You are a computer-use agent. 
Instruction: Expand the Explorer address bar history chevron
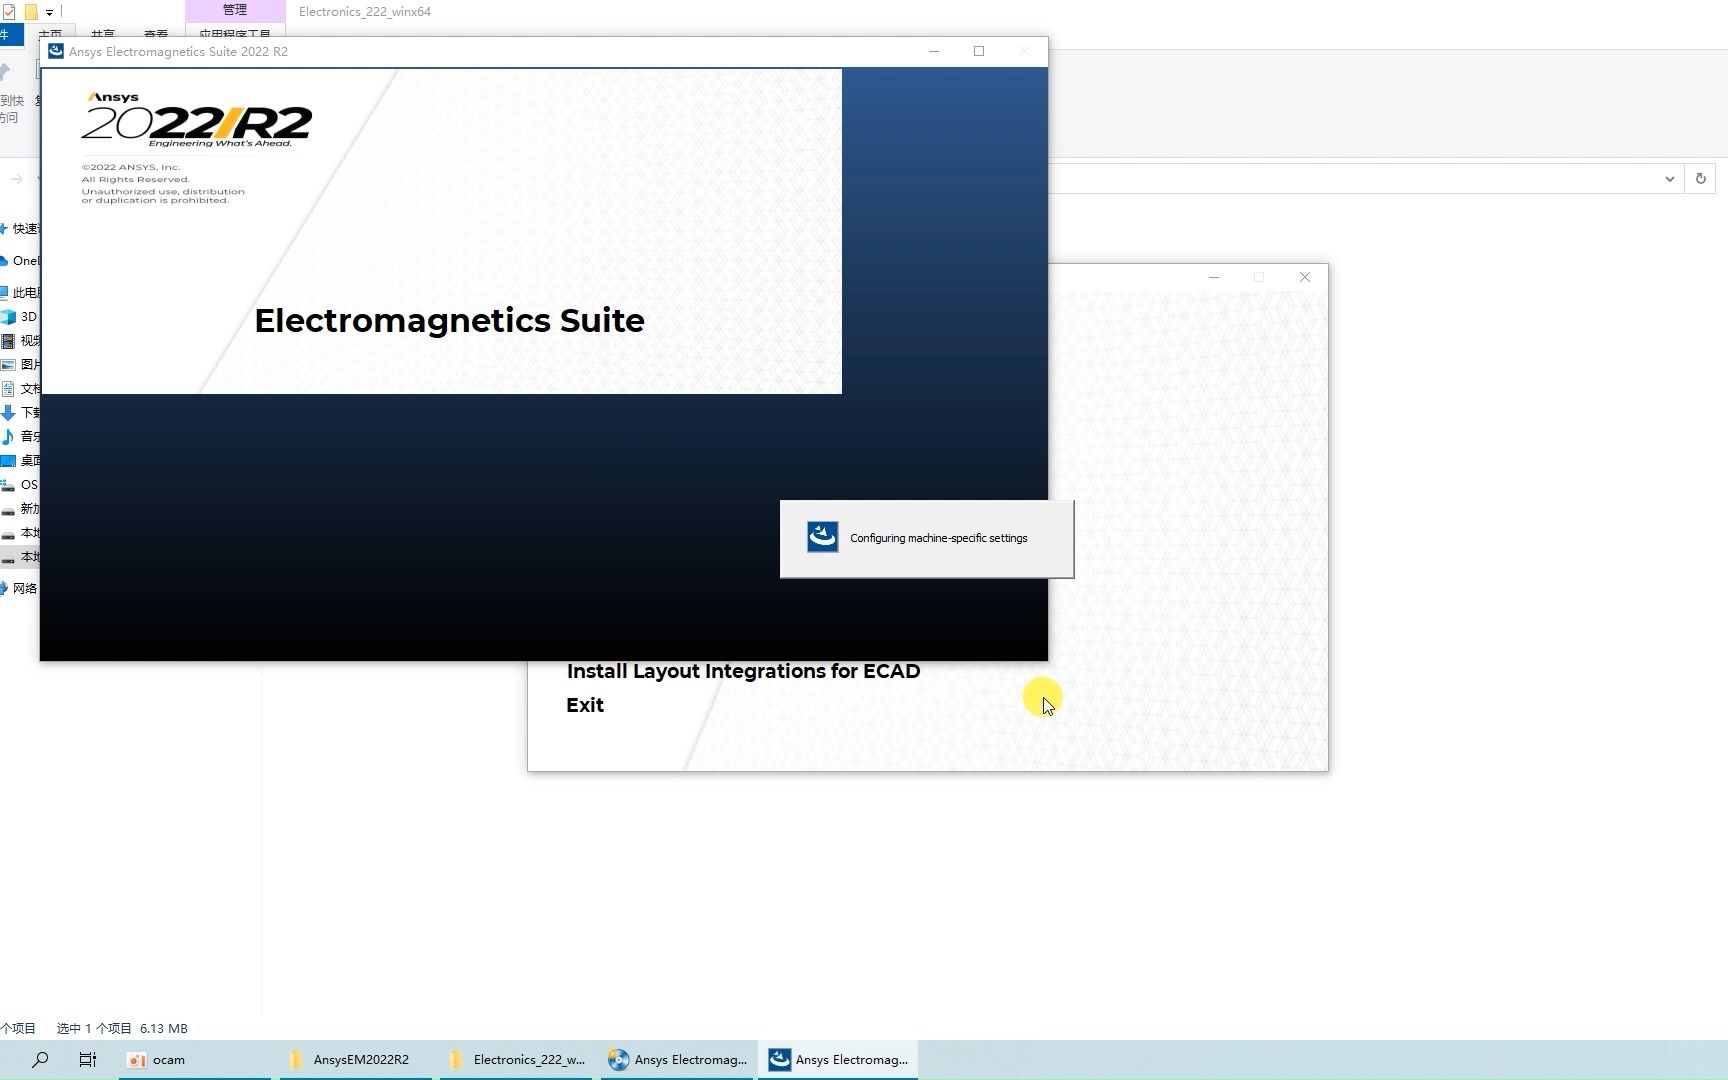1669,179
